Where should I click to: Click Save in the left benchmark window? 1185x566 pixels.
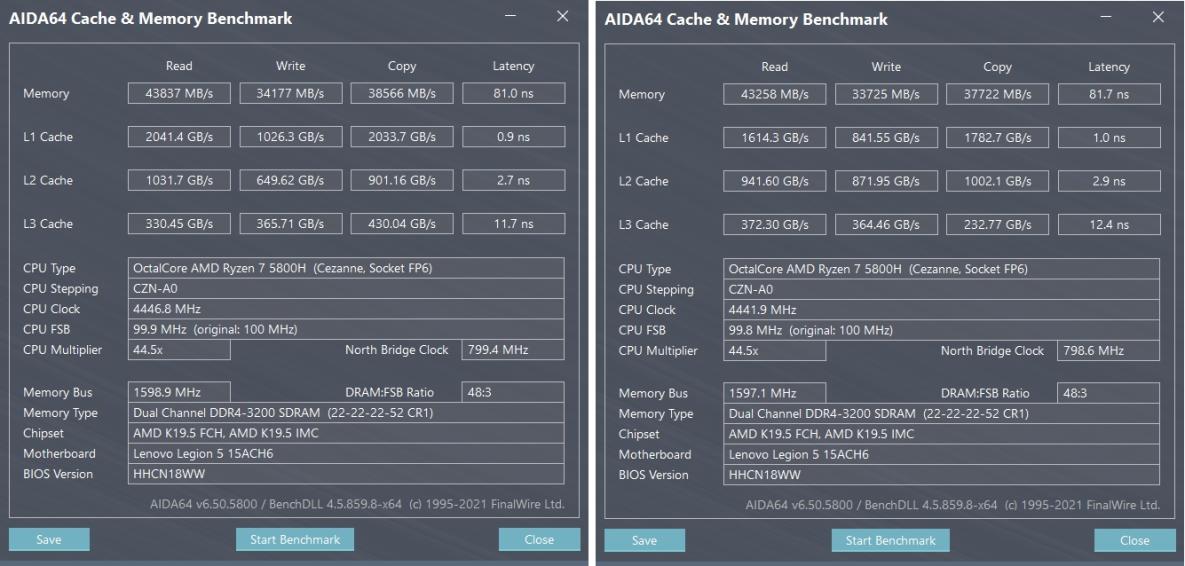pos(49,540)
